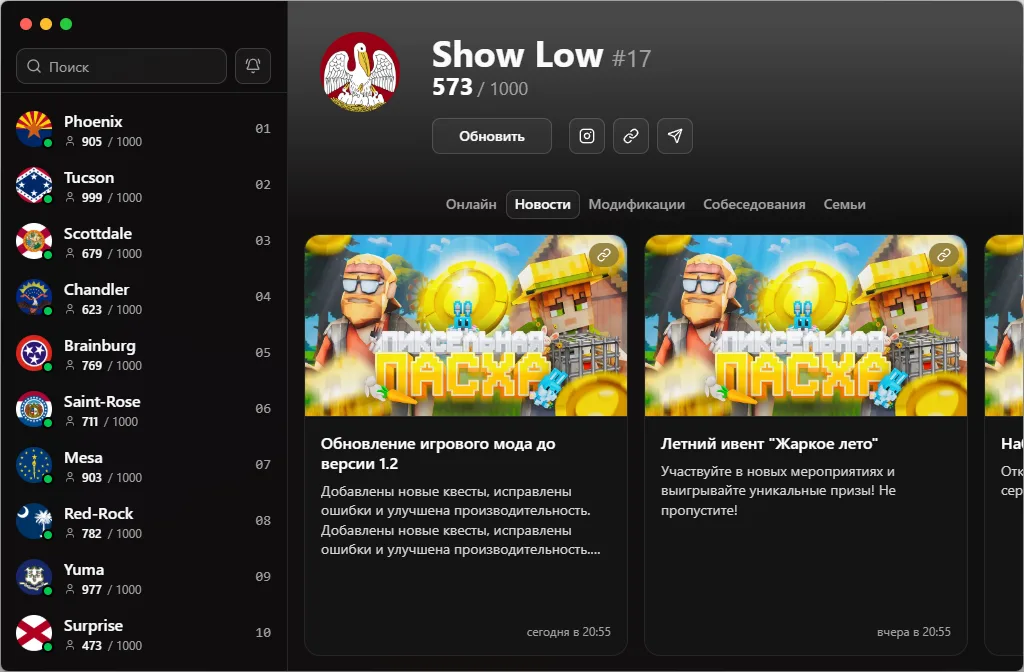Image resolution: width=1024 pixels, height=672 pixels.
Task: Click the Show Low pelican server logo
Action: pos(360,72)
